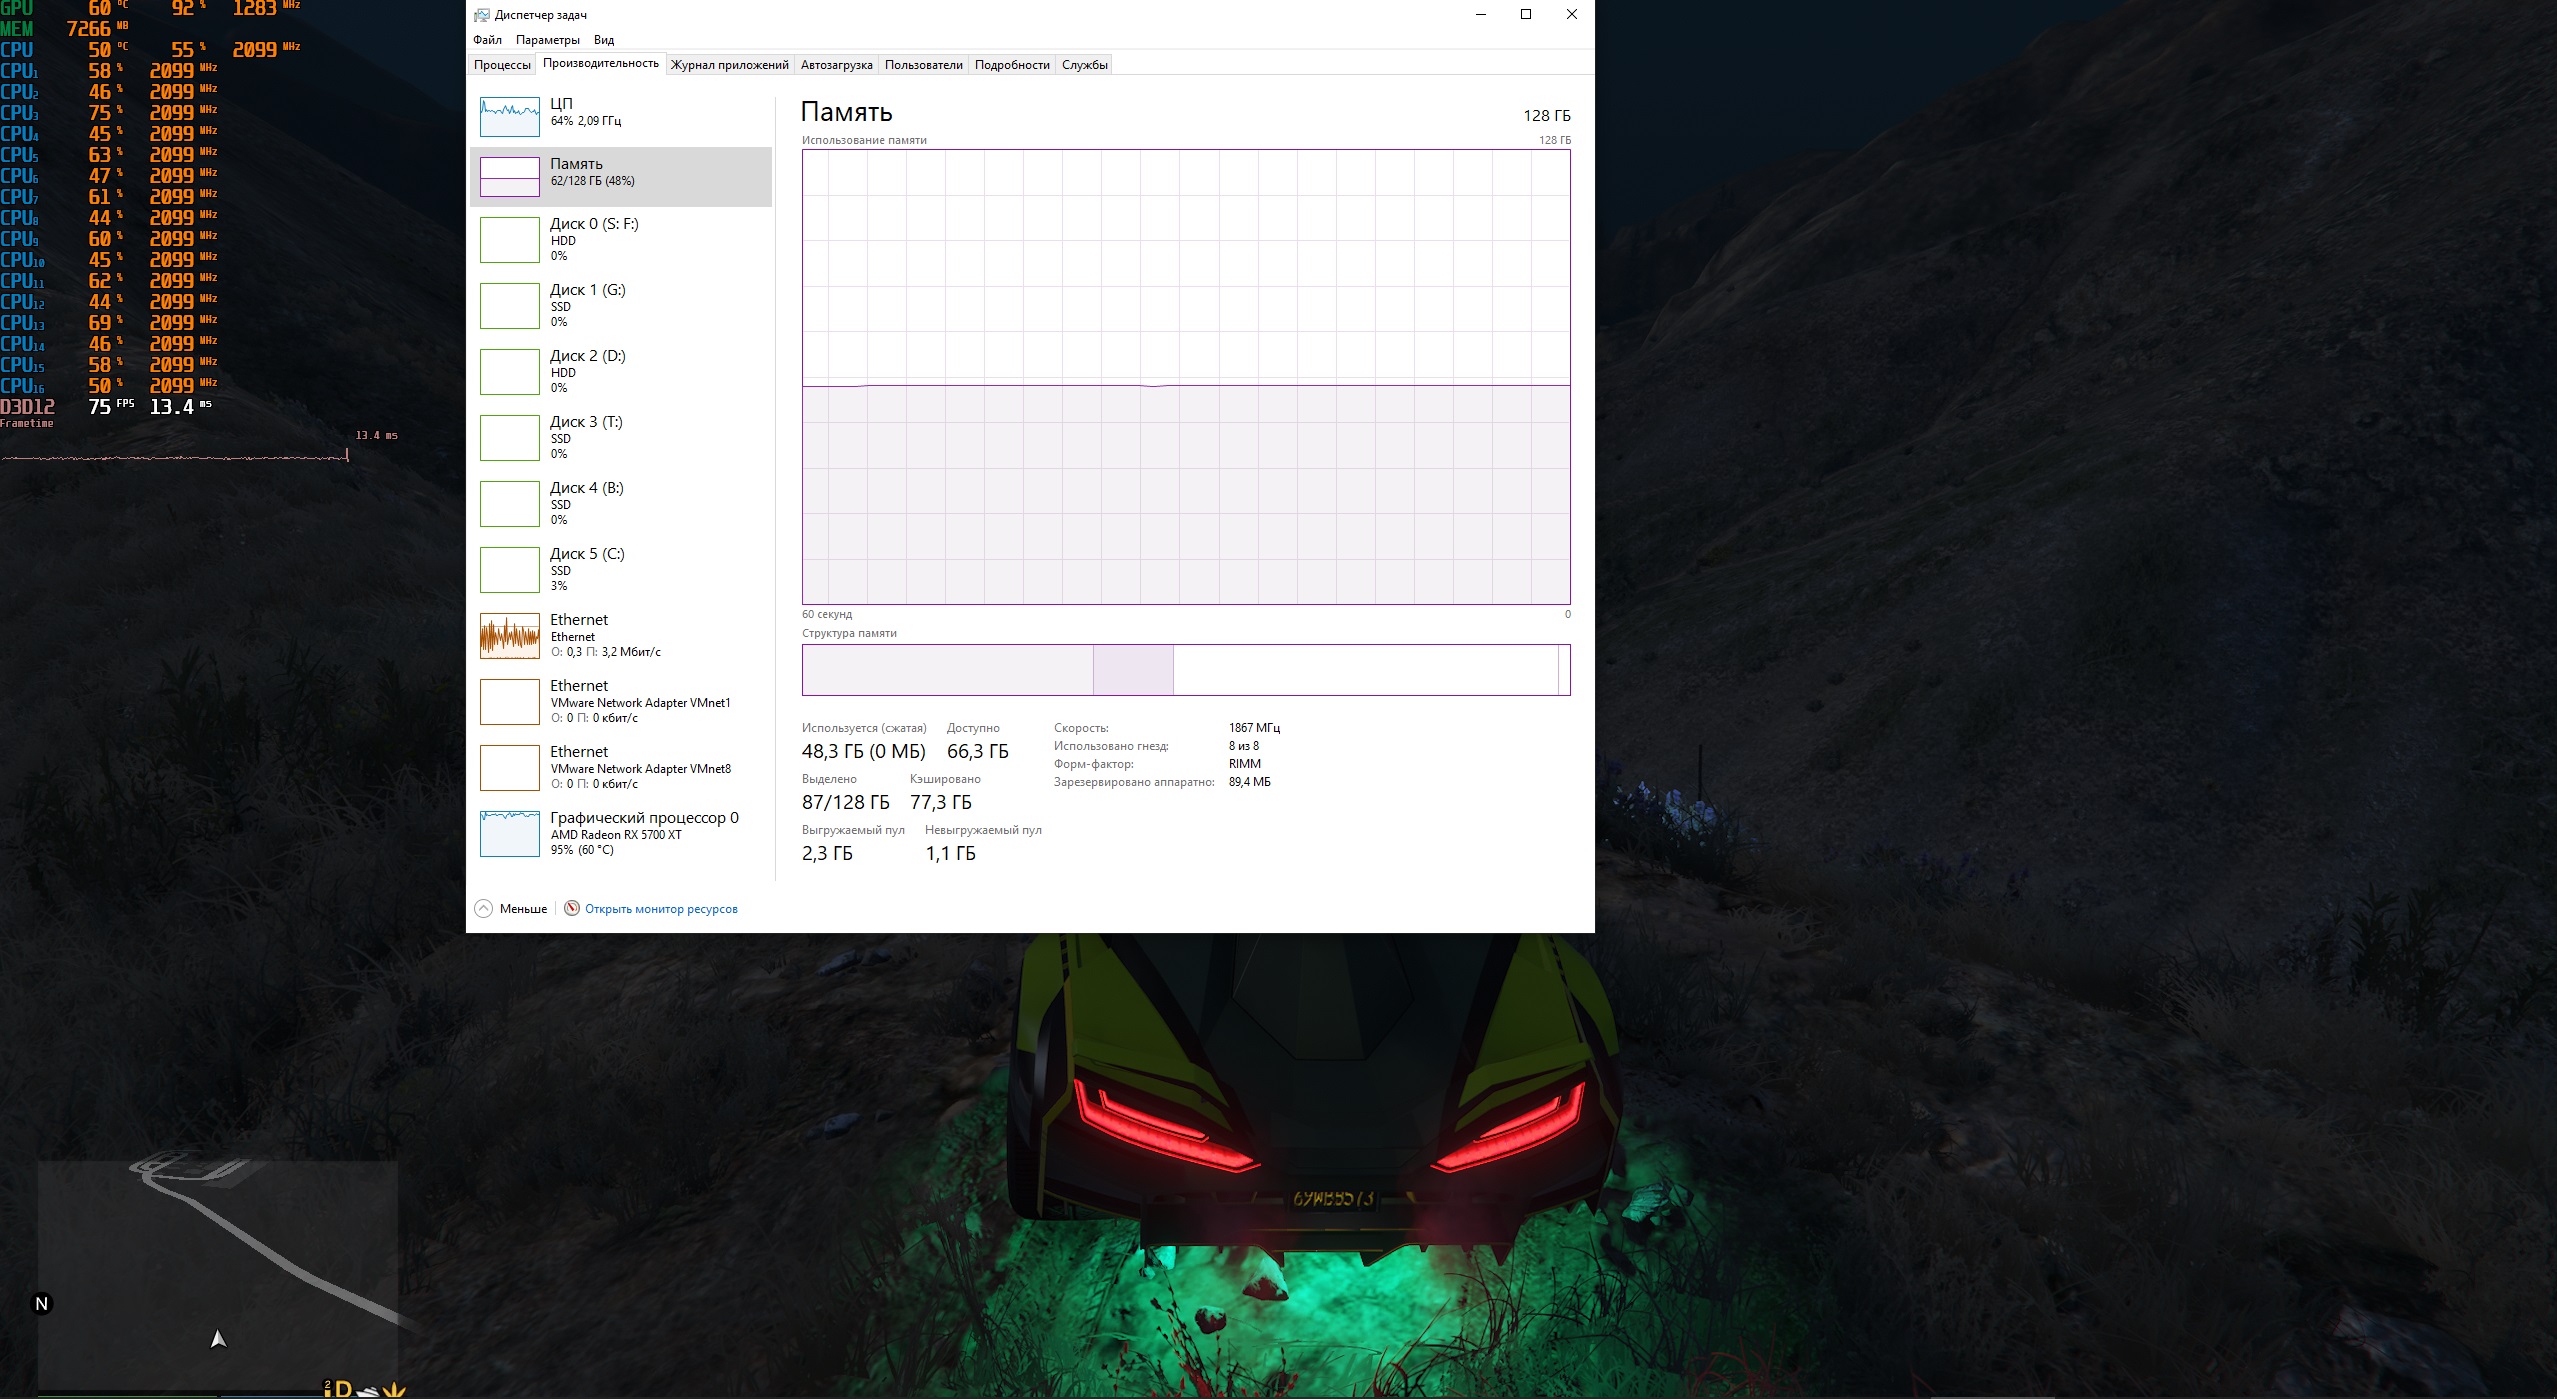Screen dimensions: 2557x1399
Task: Expand the Вид menu
Action: click(603, 40)
